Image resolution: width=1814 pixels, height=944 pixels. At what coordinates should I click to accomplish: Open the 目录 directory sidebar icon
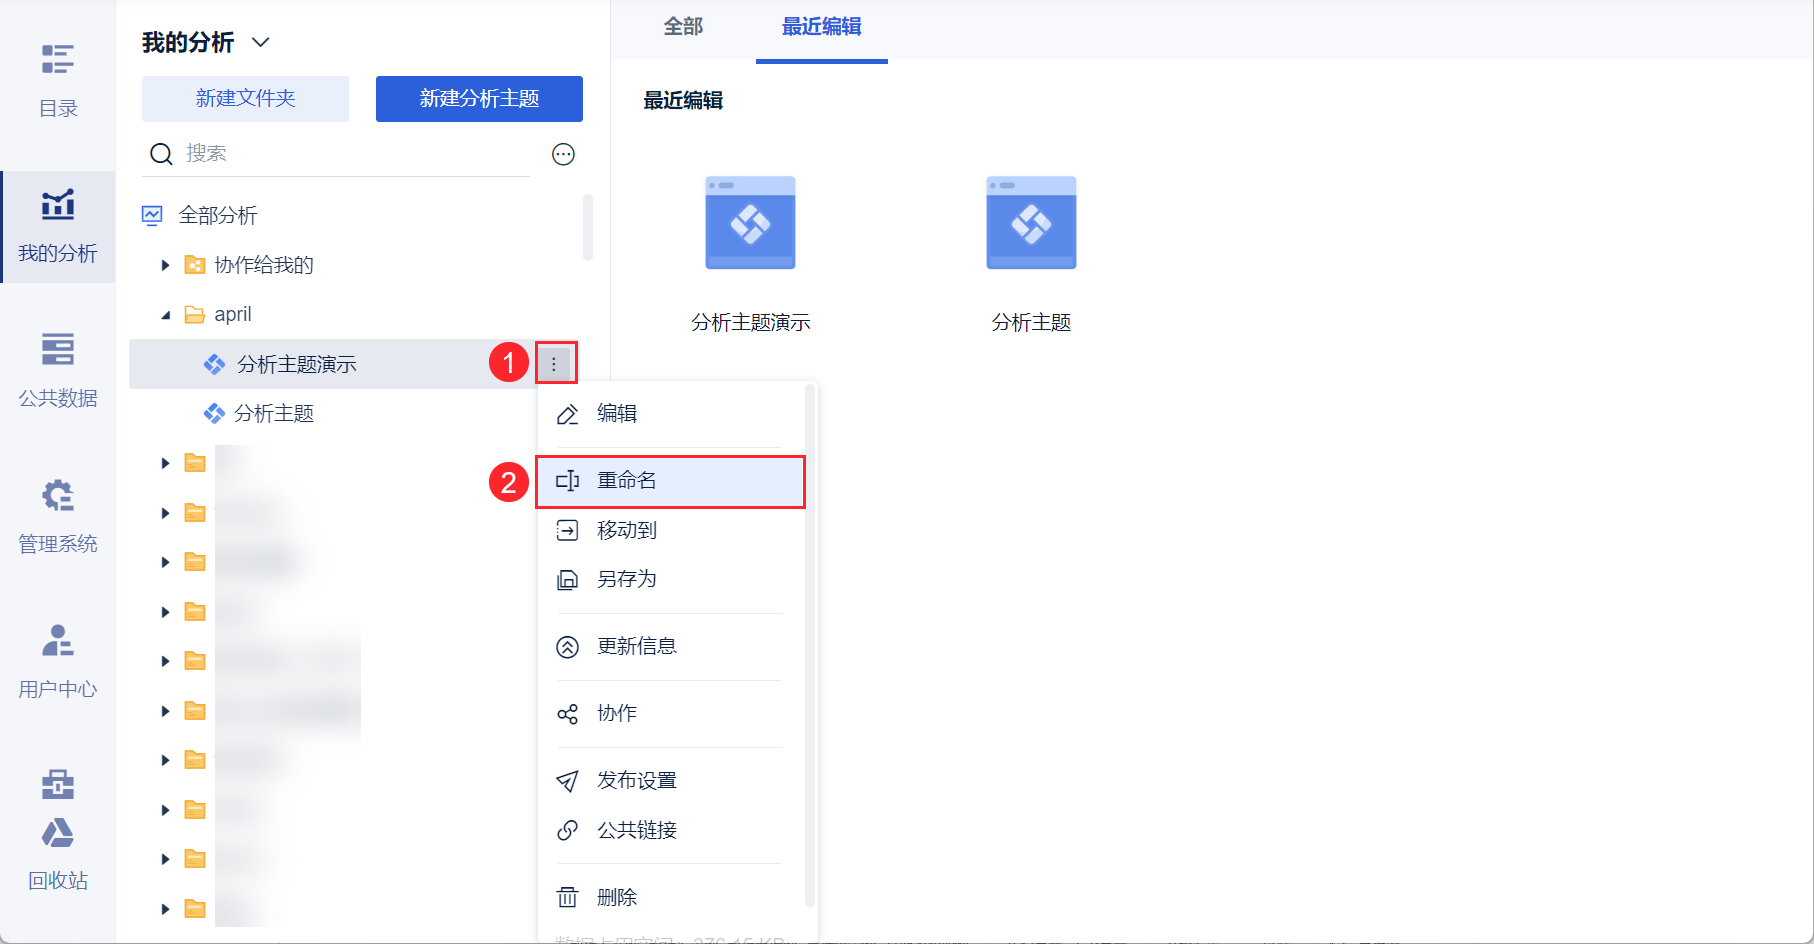57,78
